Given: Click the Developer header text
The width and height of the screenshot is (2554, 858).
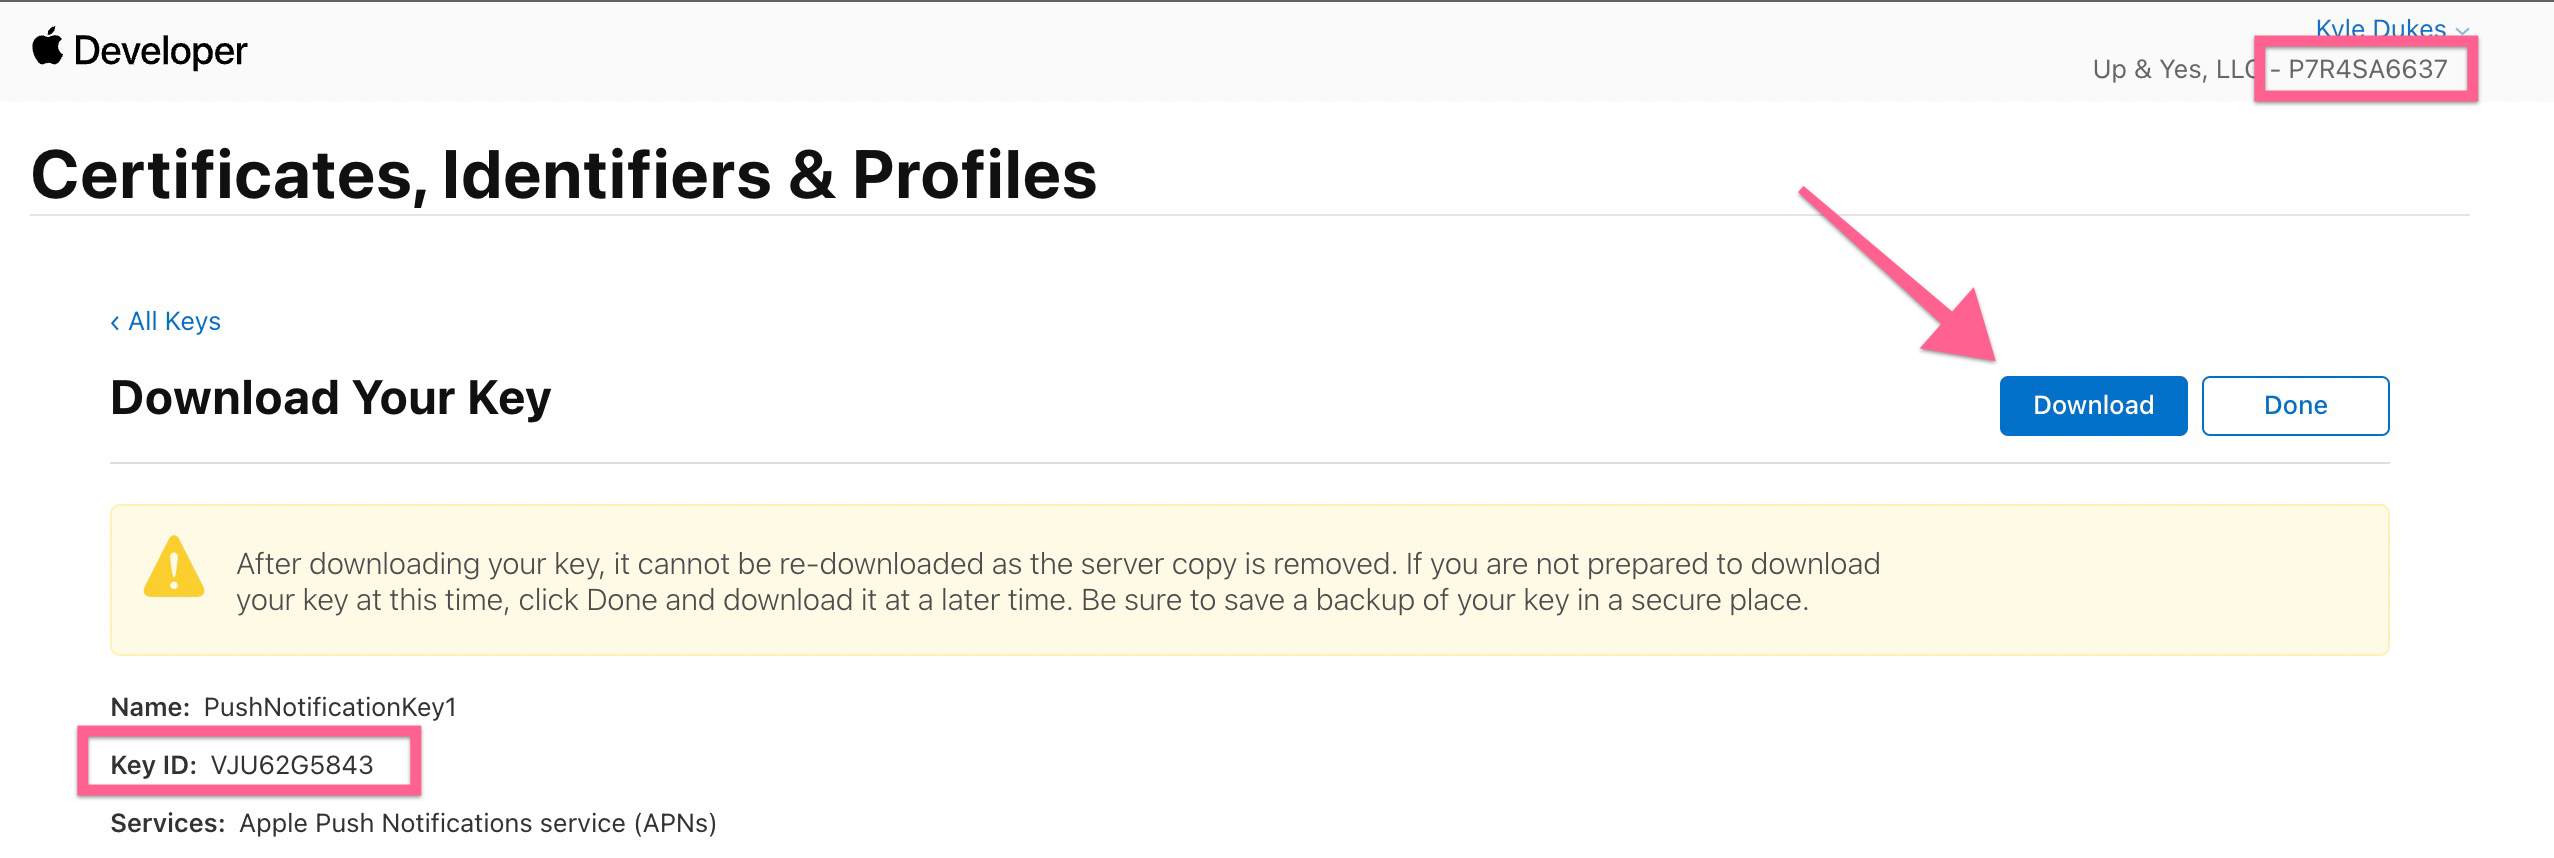Looking at the screenshot, I should [160, 50].
